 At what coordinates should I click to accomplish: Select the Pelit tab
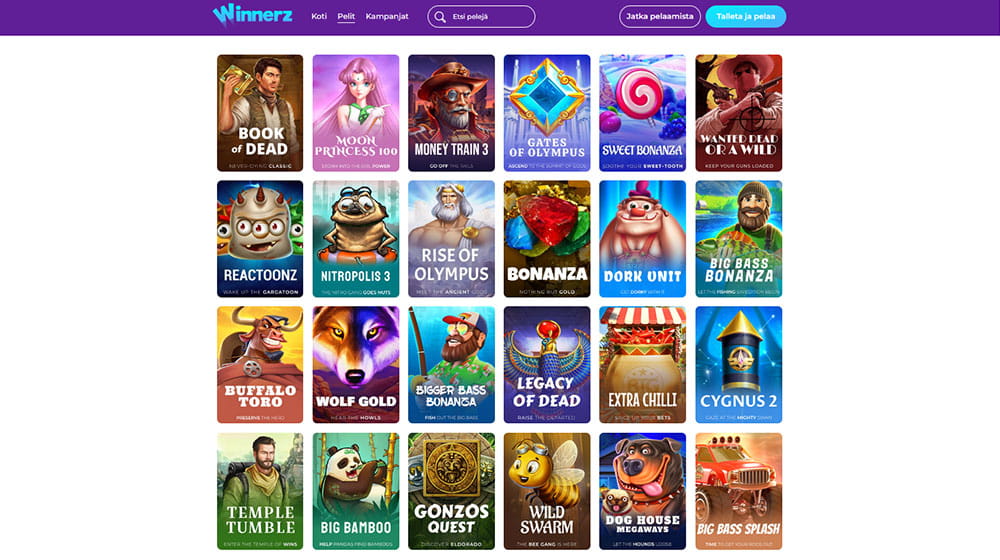346,17
